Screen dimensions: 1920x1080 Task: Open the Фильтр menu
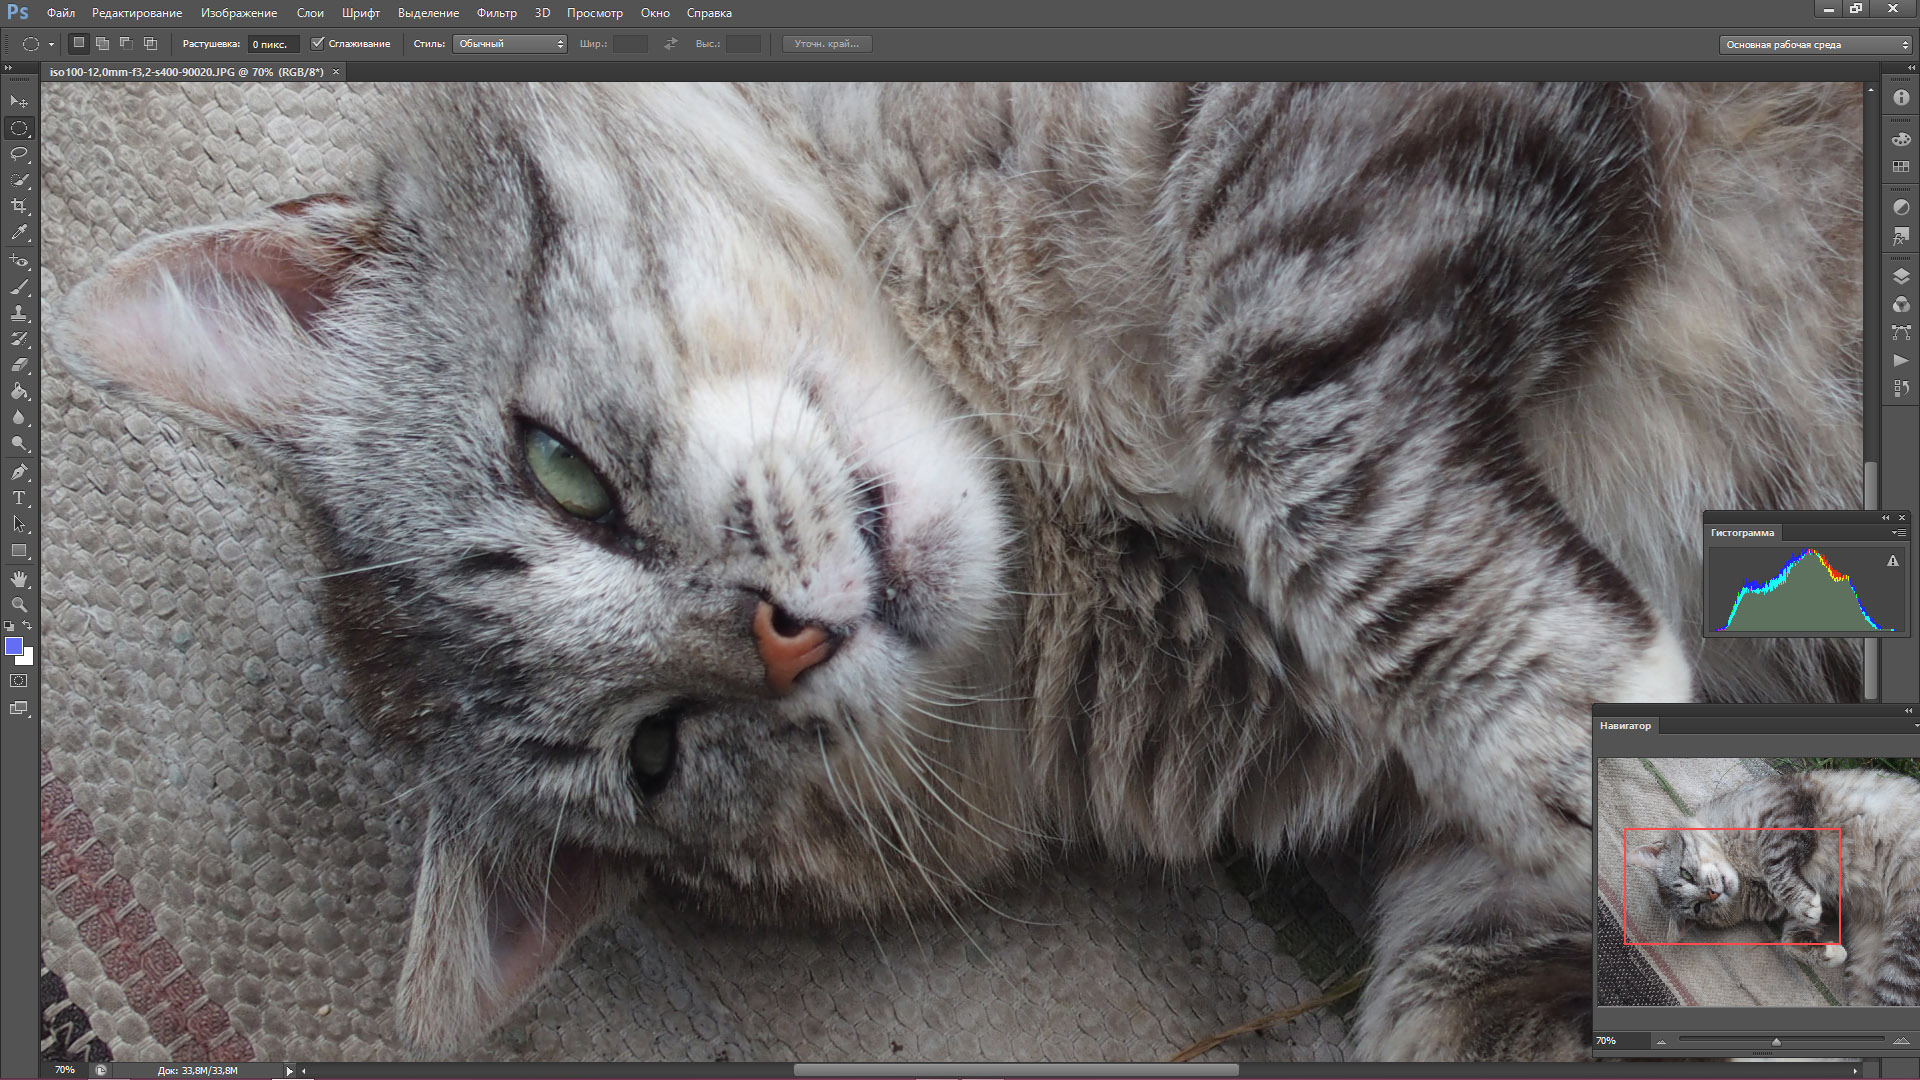click(x=496, y=13)
